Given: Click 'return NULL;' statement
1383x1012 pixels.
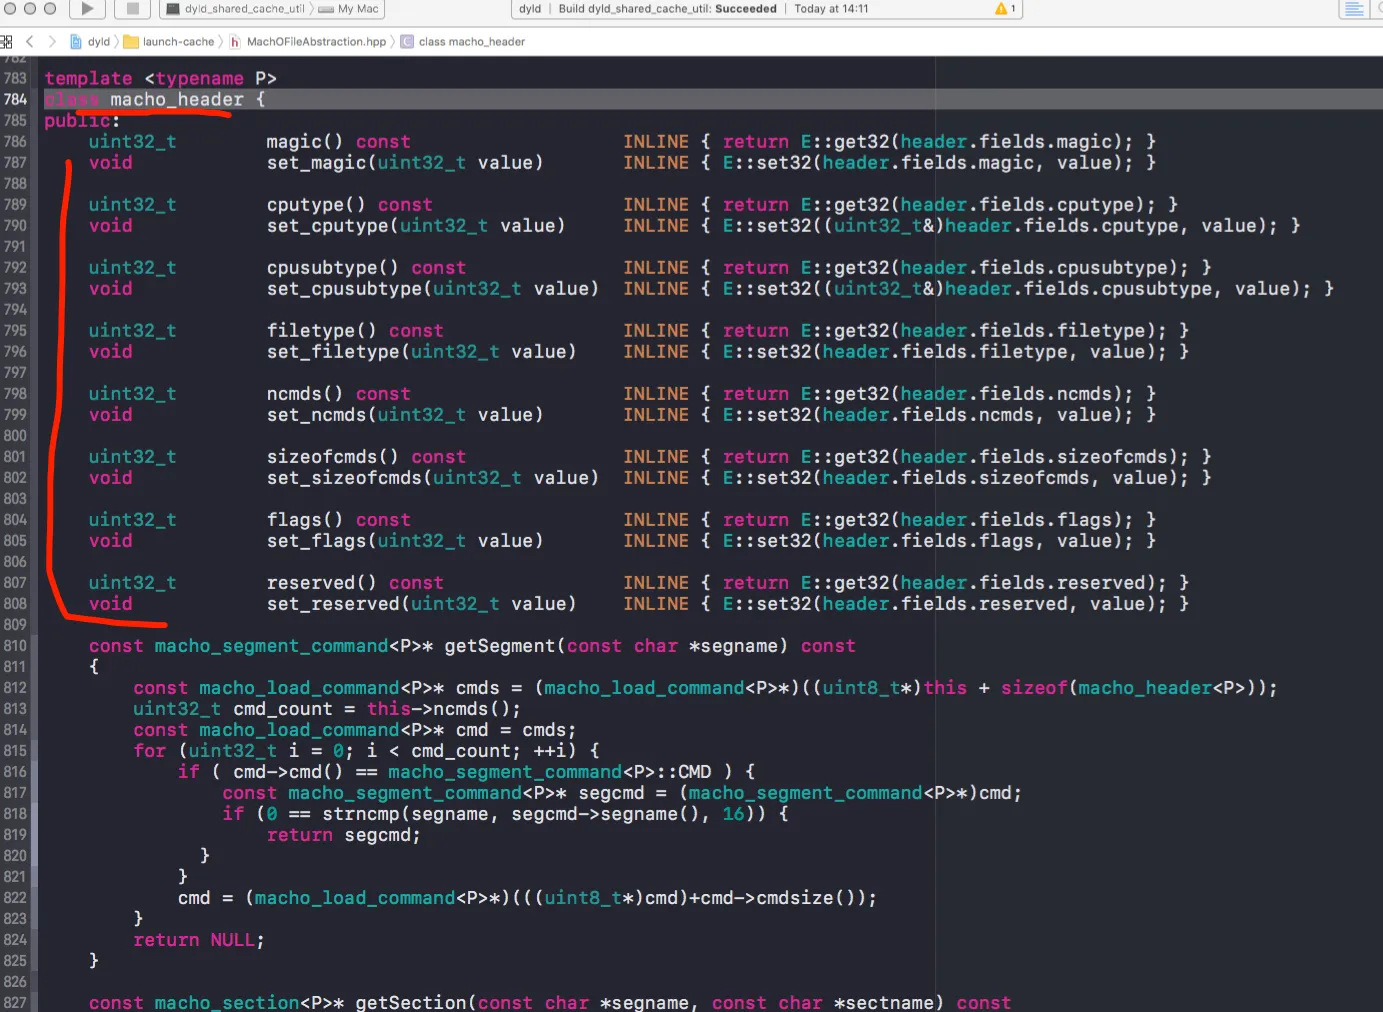Looking at the screenshot, I should pos(199,940).
